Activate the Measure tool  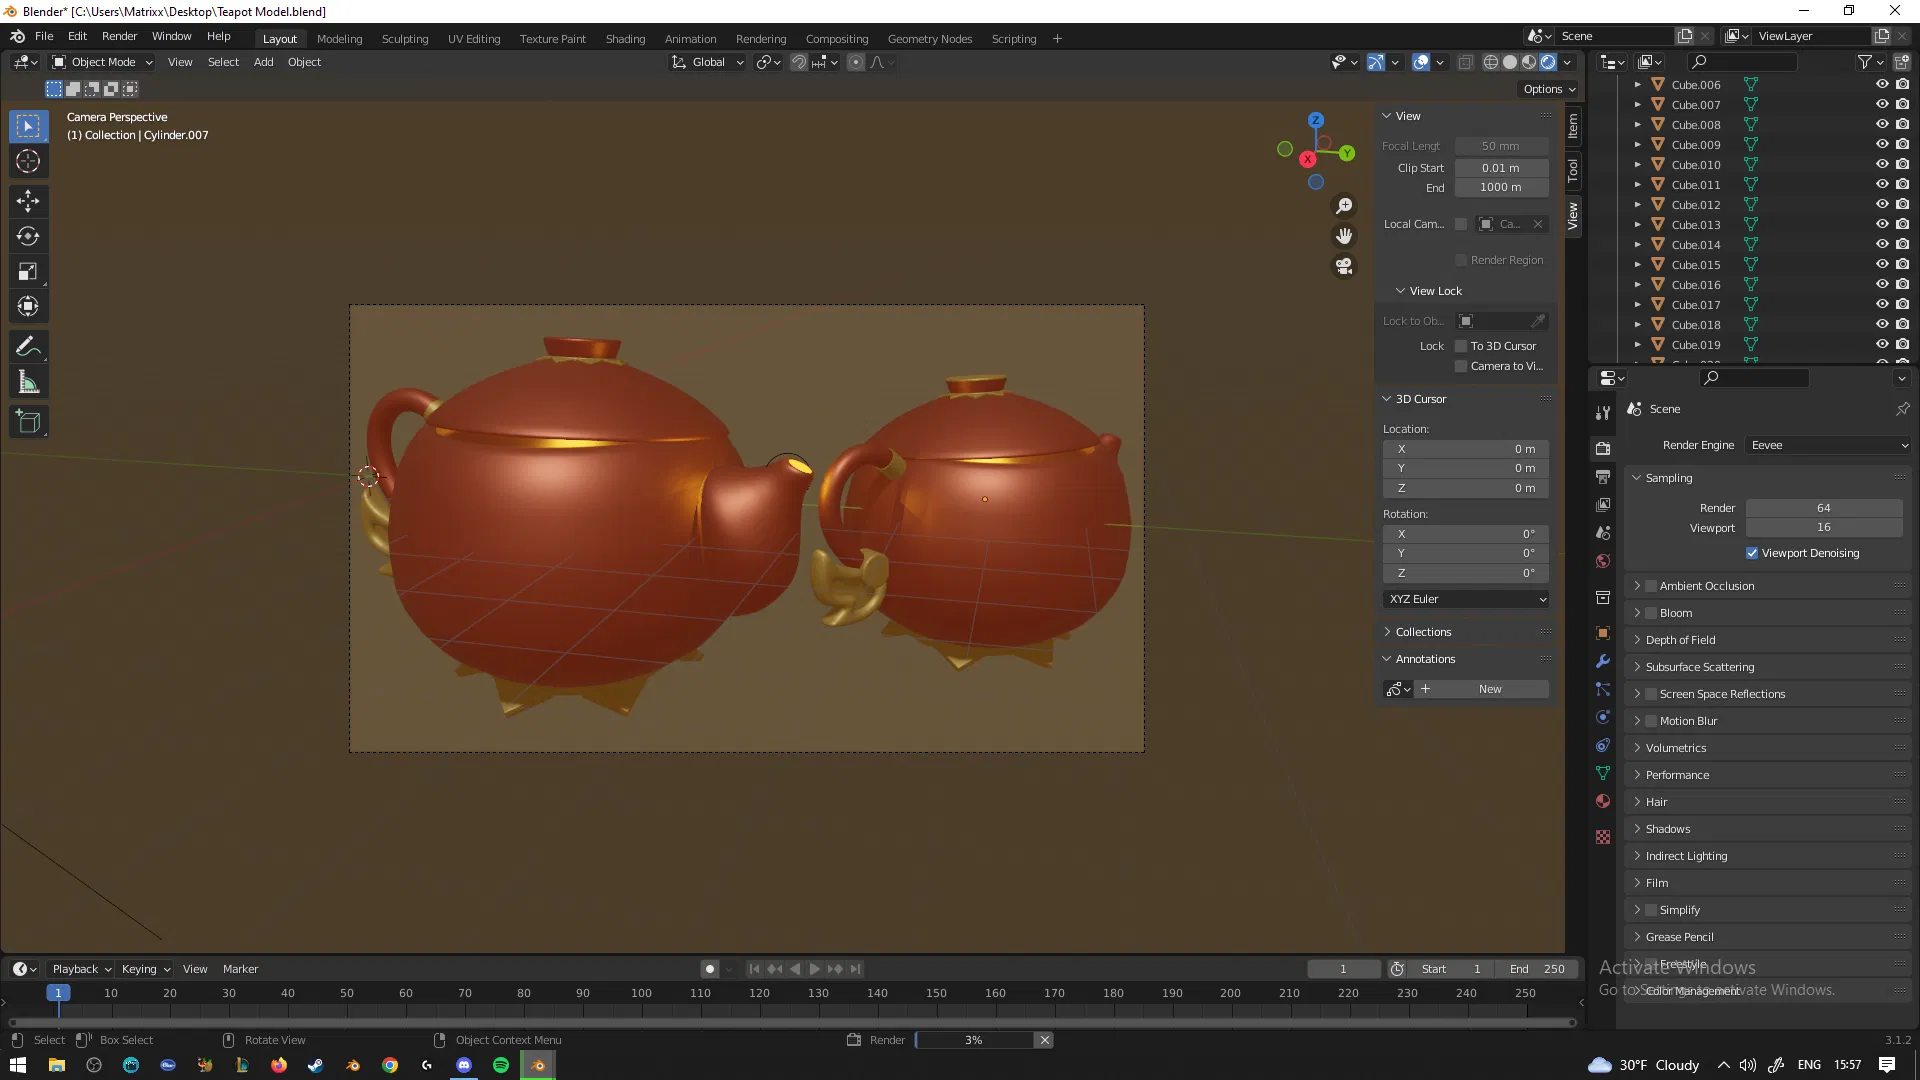coord(28,381)
